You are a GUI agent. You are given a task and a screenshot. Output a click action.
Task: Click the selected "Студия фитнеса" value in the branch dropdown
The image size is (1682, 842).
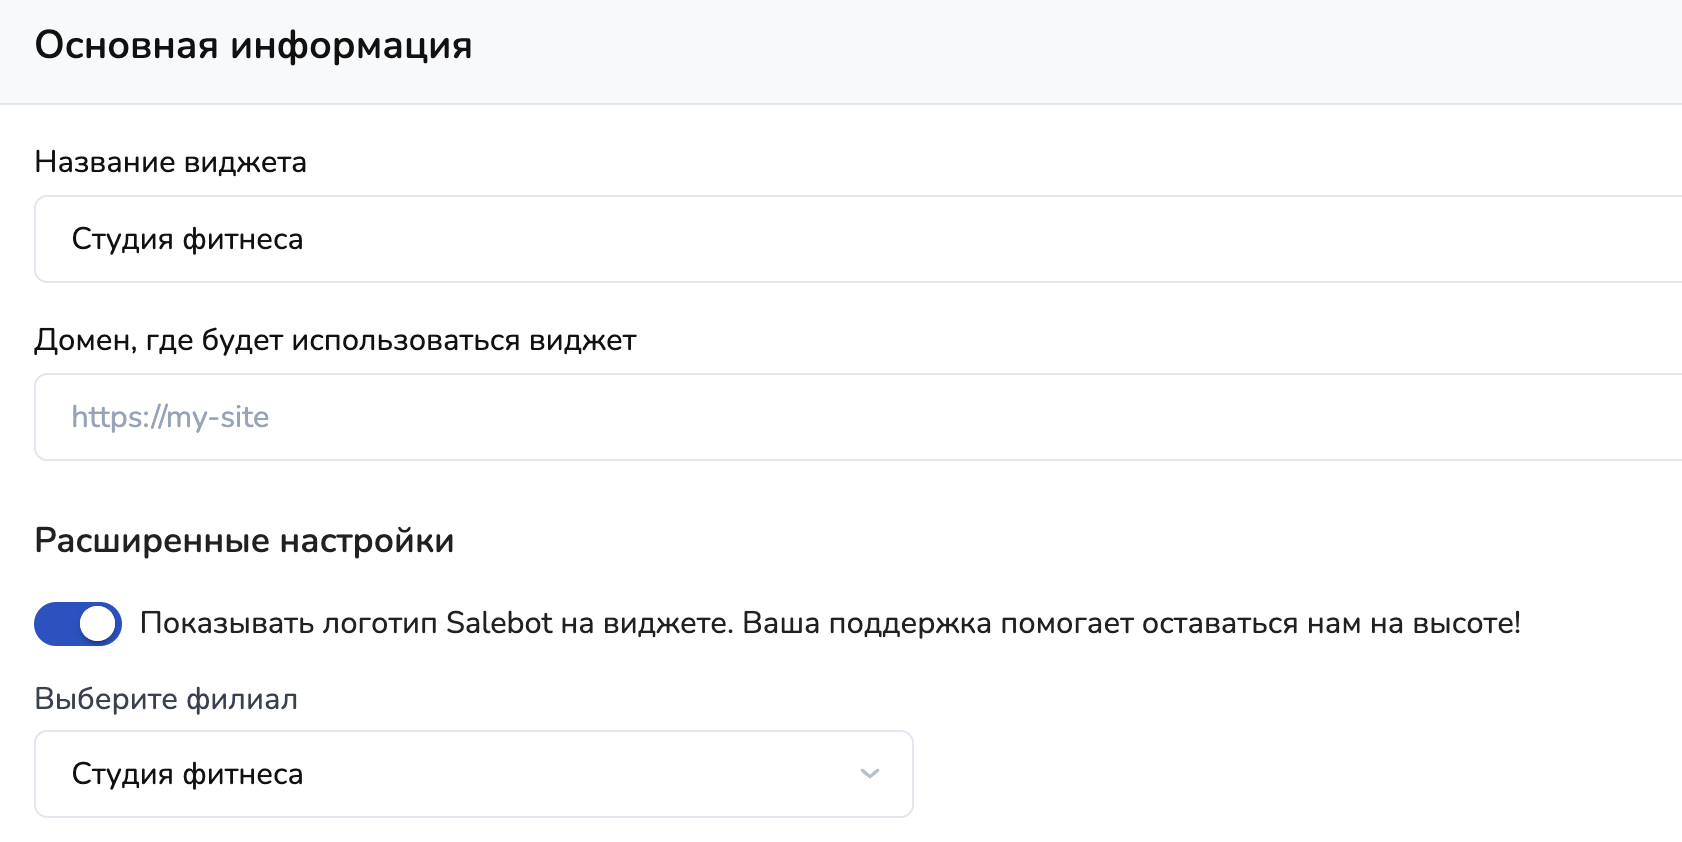coord(187,774)
